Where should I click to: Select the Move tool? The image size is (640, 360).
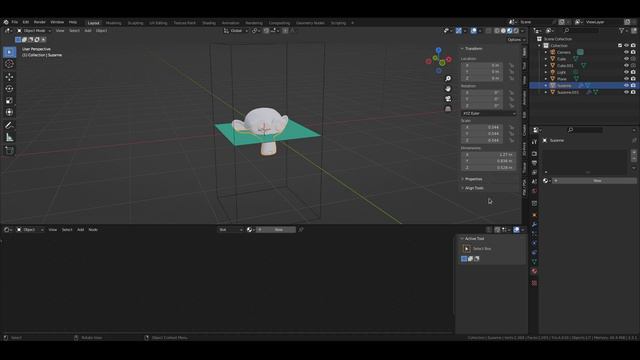[9, 77]
